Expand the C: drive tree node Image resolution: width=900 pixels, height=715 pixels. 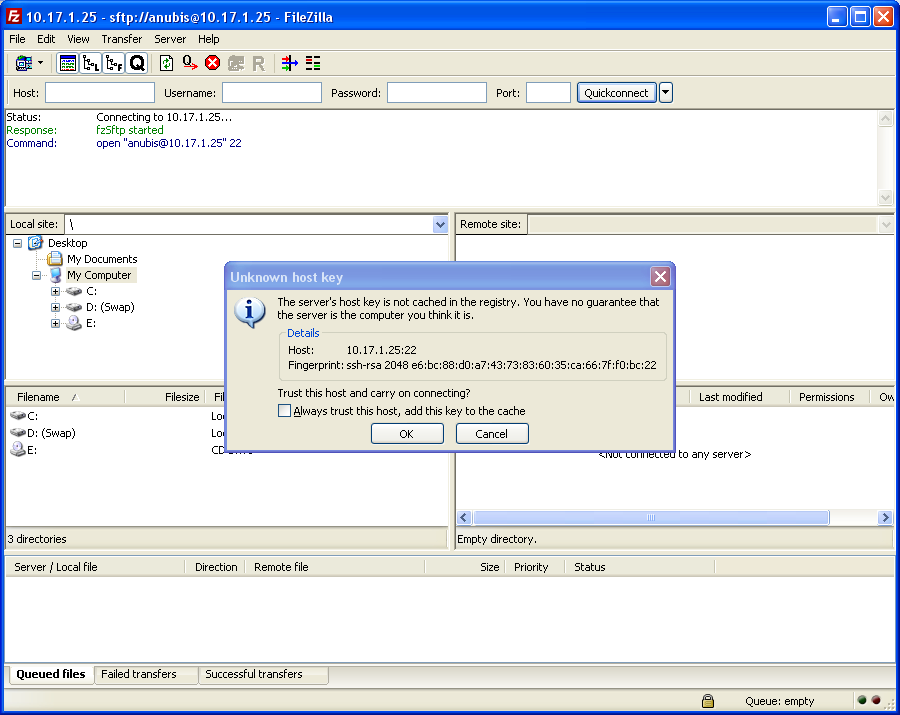click(x=55, y=292)
